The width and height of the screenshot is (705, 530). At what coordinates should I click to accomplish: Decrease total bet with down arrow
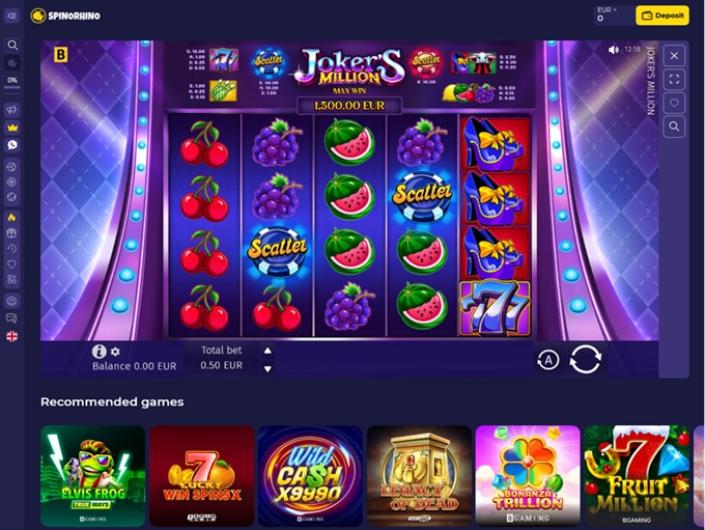268,369
